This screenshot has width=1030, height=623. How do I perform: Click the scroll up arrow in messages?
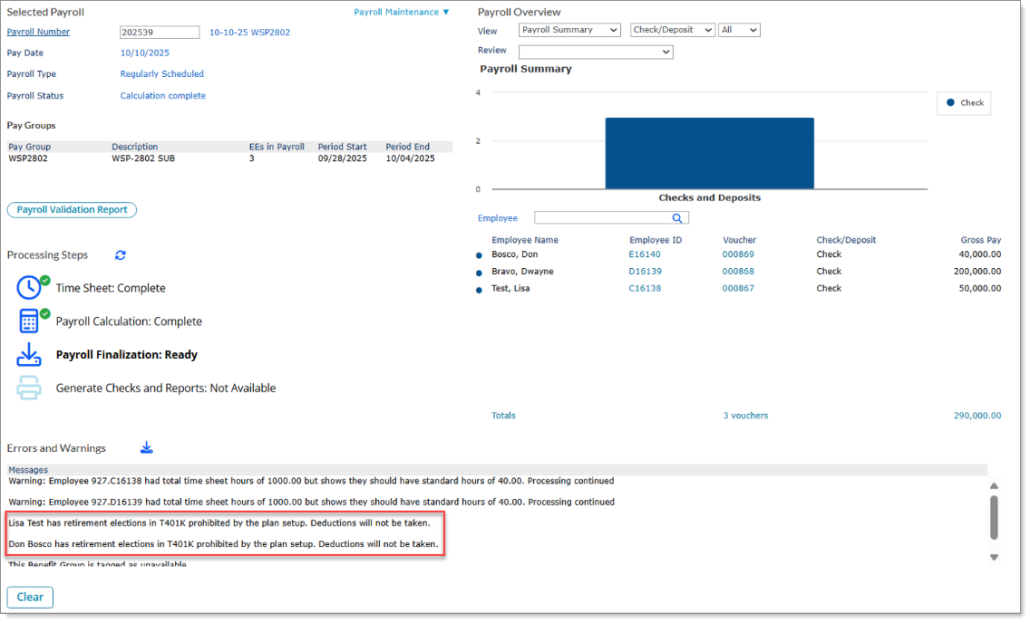(993, 487)
